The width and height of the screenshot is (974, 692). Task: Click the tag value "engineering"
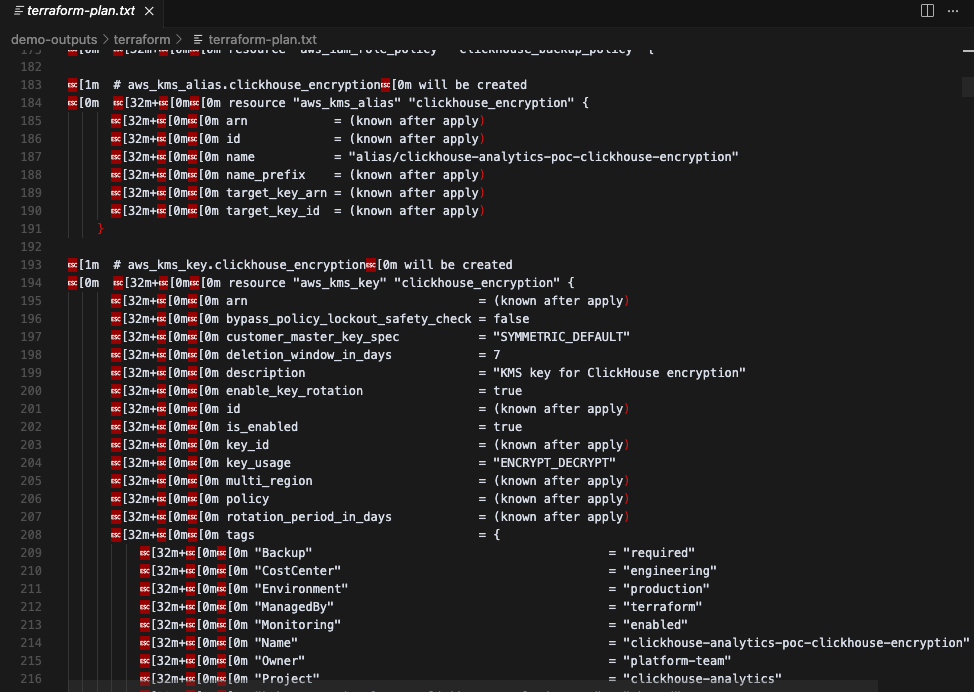(670, 571)
